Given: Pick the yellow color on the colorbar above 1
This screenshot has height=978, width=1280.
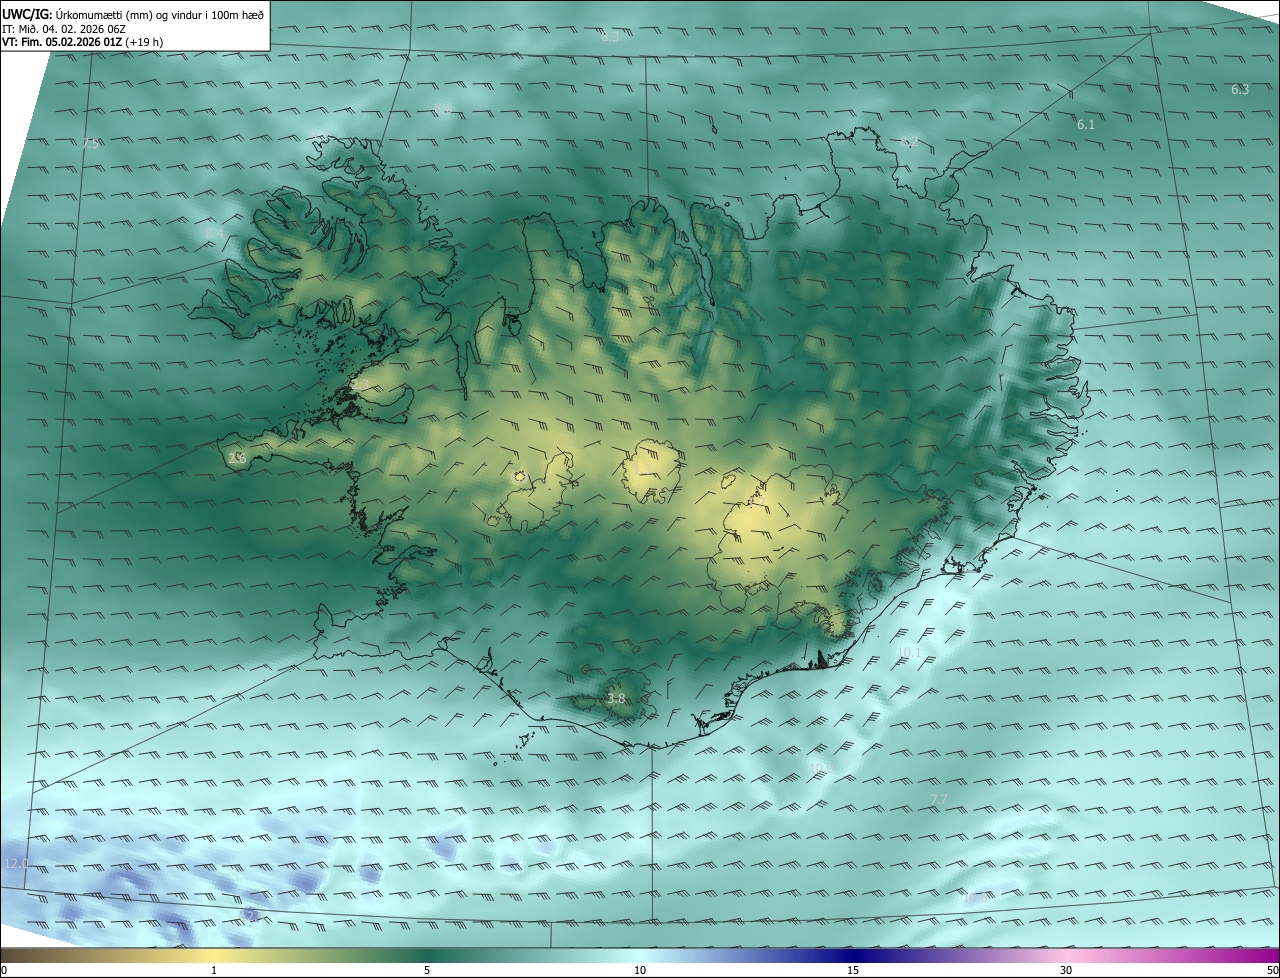Looking at the screenshot, I should point(214,955).
